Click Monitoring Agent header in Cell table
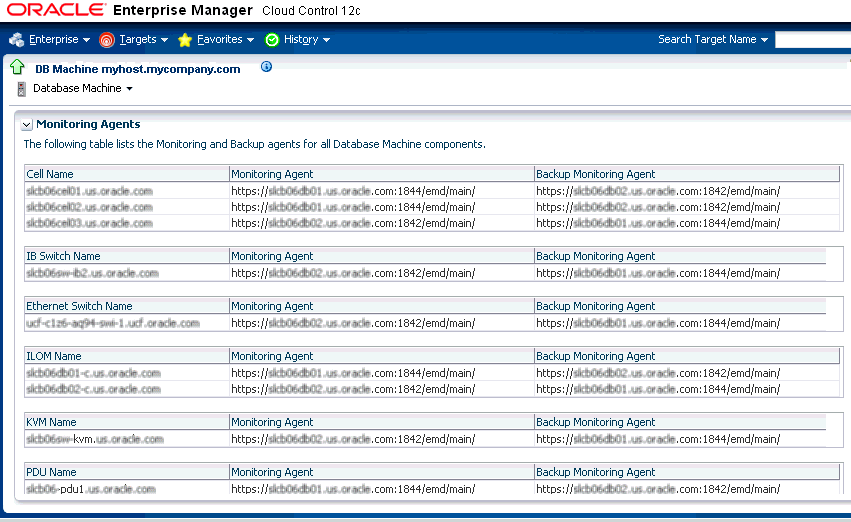851x522 pixels. (x=382, y=174)
